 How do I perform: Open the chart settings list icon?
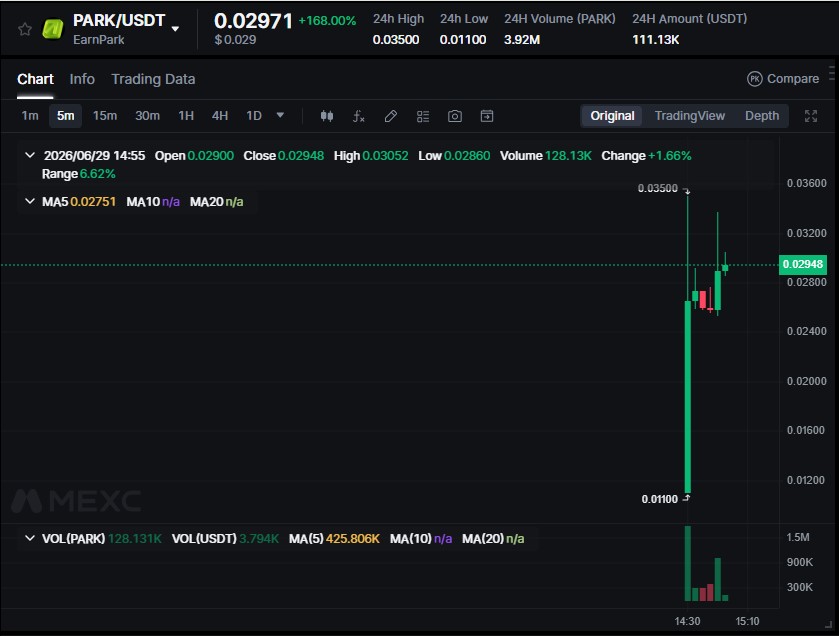click(423, 116)
